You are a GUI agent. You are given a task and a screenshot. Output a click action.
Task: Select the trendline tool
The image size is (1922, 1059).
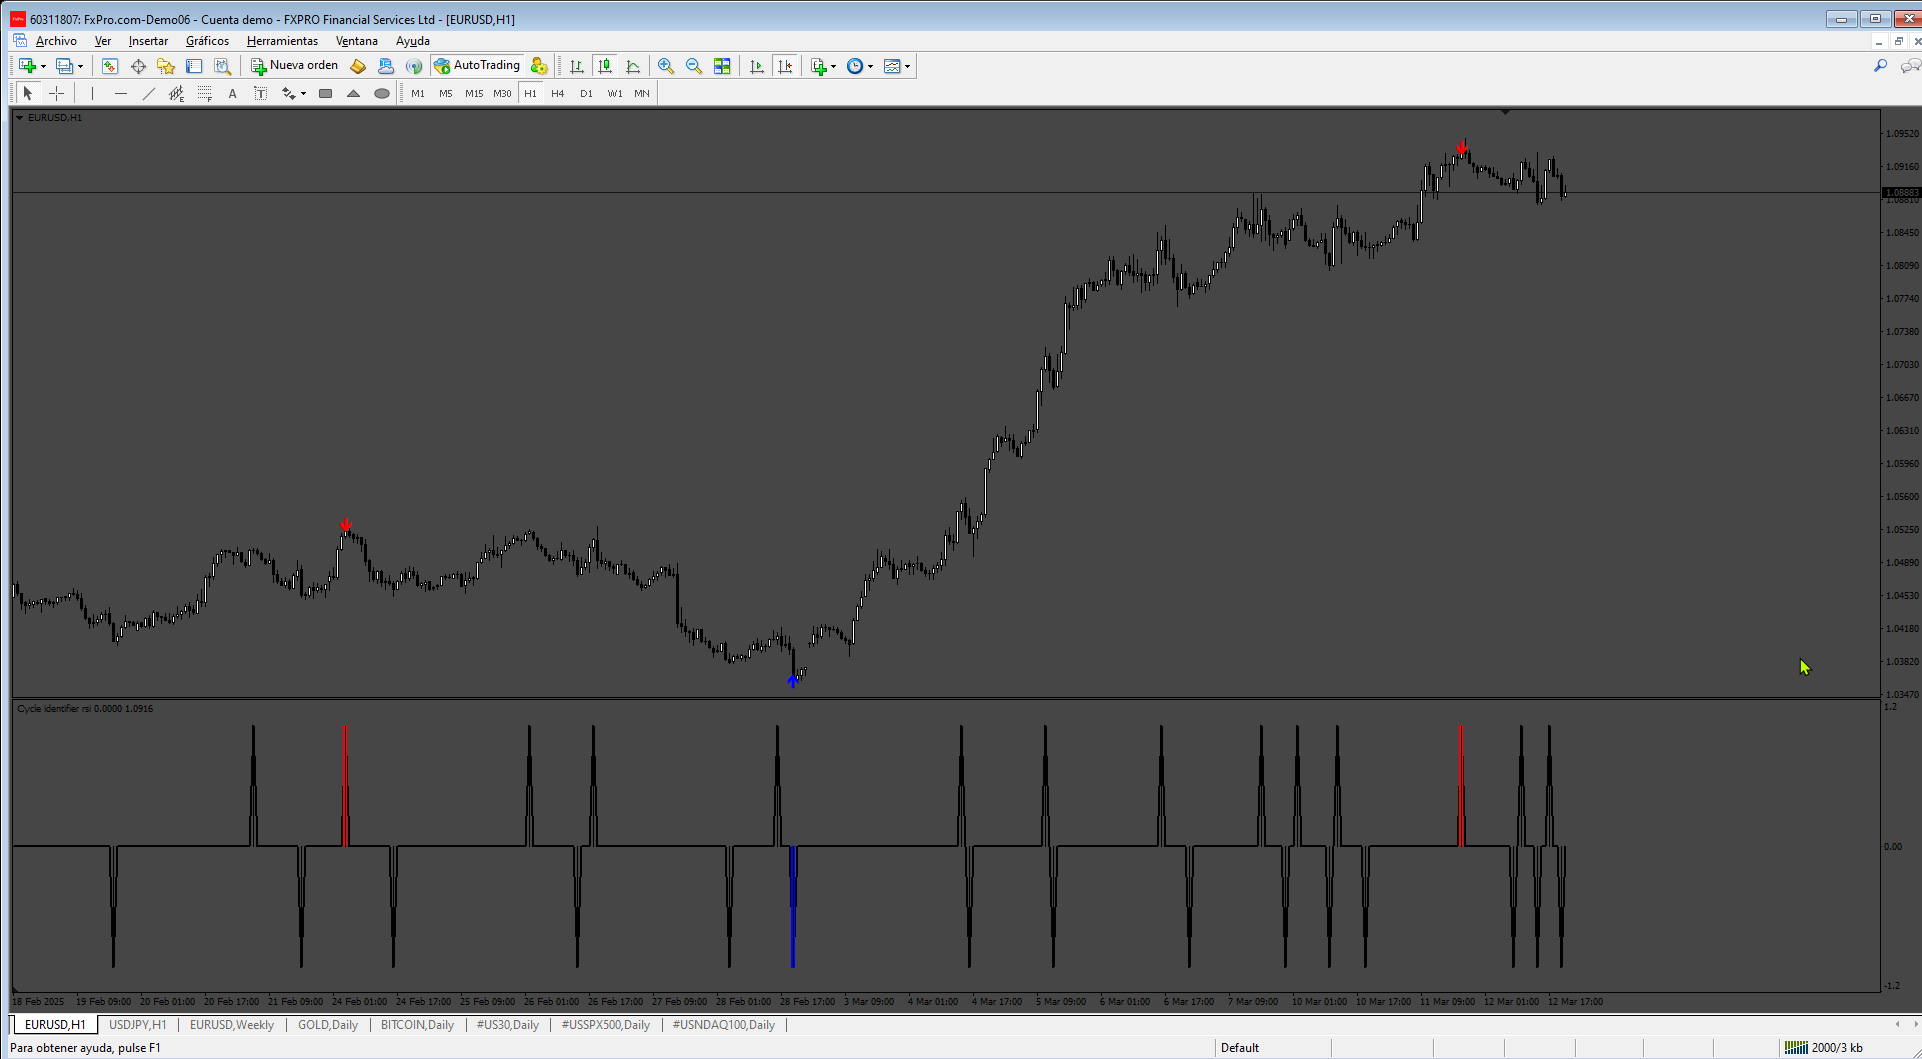click(149, 93)
